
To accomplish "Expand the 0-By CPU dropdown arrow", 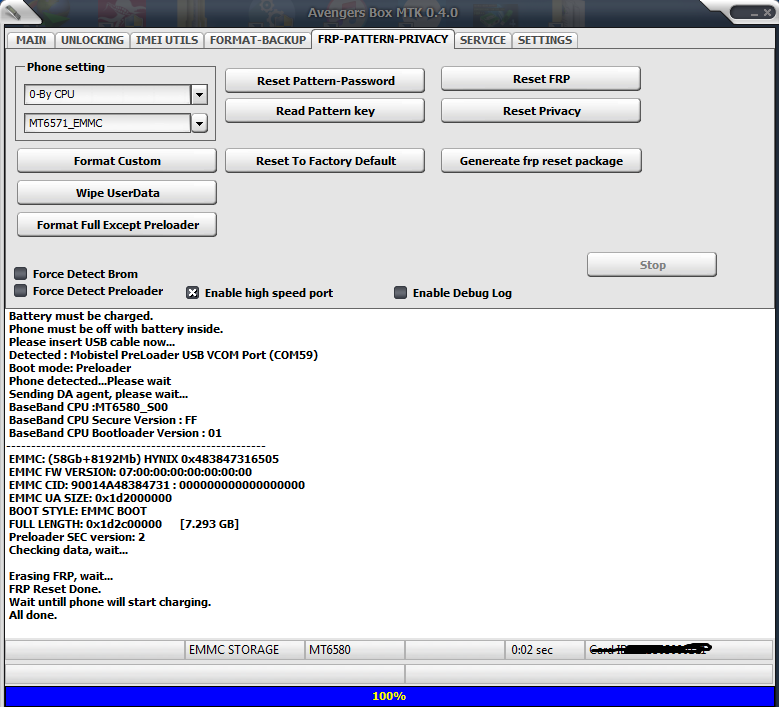I will pos(199,94).
